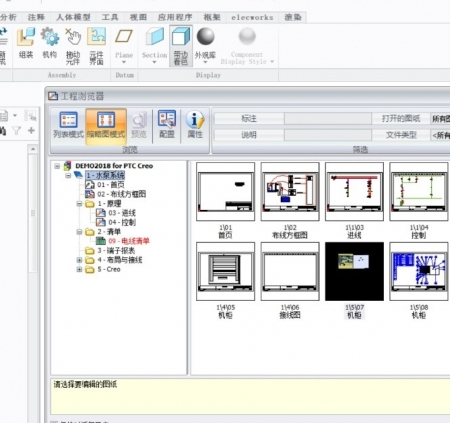Image resolution: width=450 pixels, height=423 pixels.
Task: Expand the 4 - 布局与接线 folder
Action: click(79, 260)
